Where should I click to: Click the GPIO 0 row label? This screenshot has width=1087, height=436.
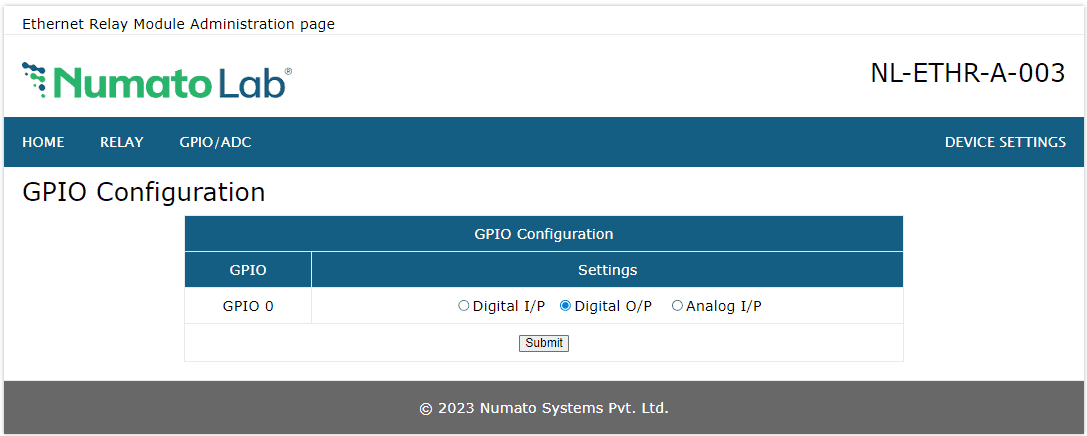coord(248,306)
